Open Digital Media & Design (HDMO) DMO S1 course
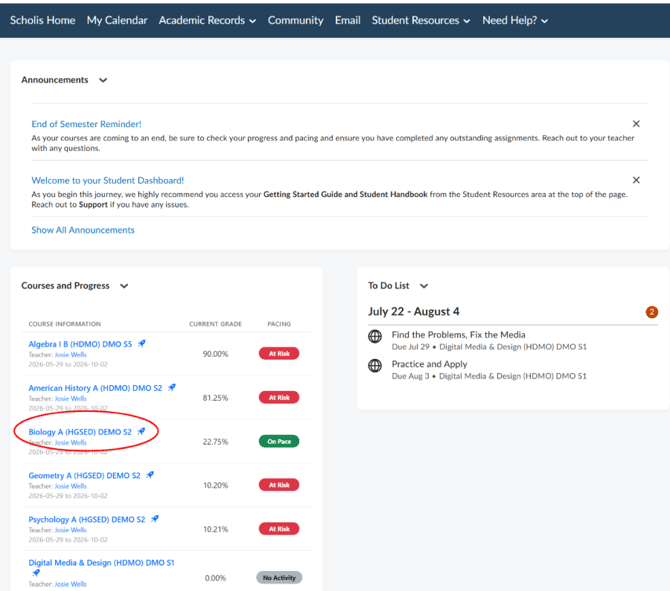Viewport: 670px width, 591px height. [x=101, y=563]
